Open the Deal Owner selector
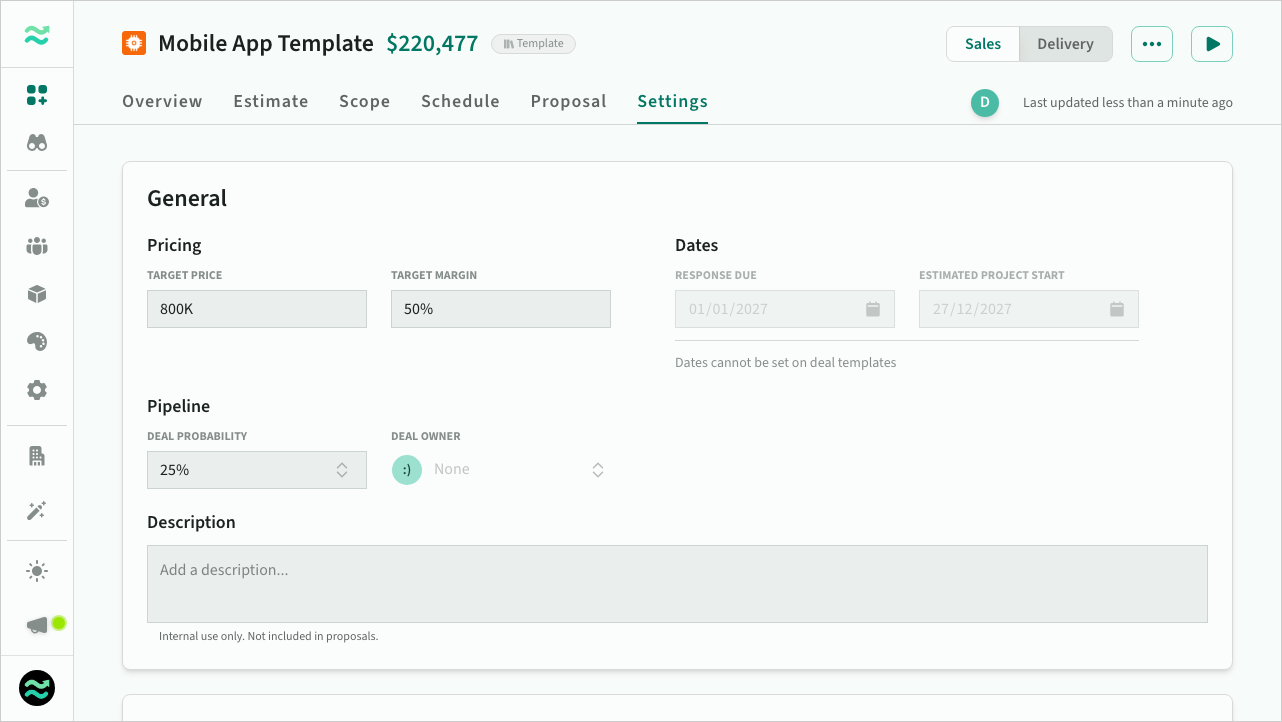The image size is (1282, 722). (x=500, y=470)
